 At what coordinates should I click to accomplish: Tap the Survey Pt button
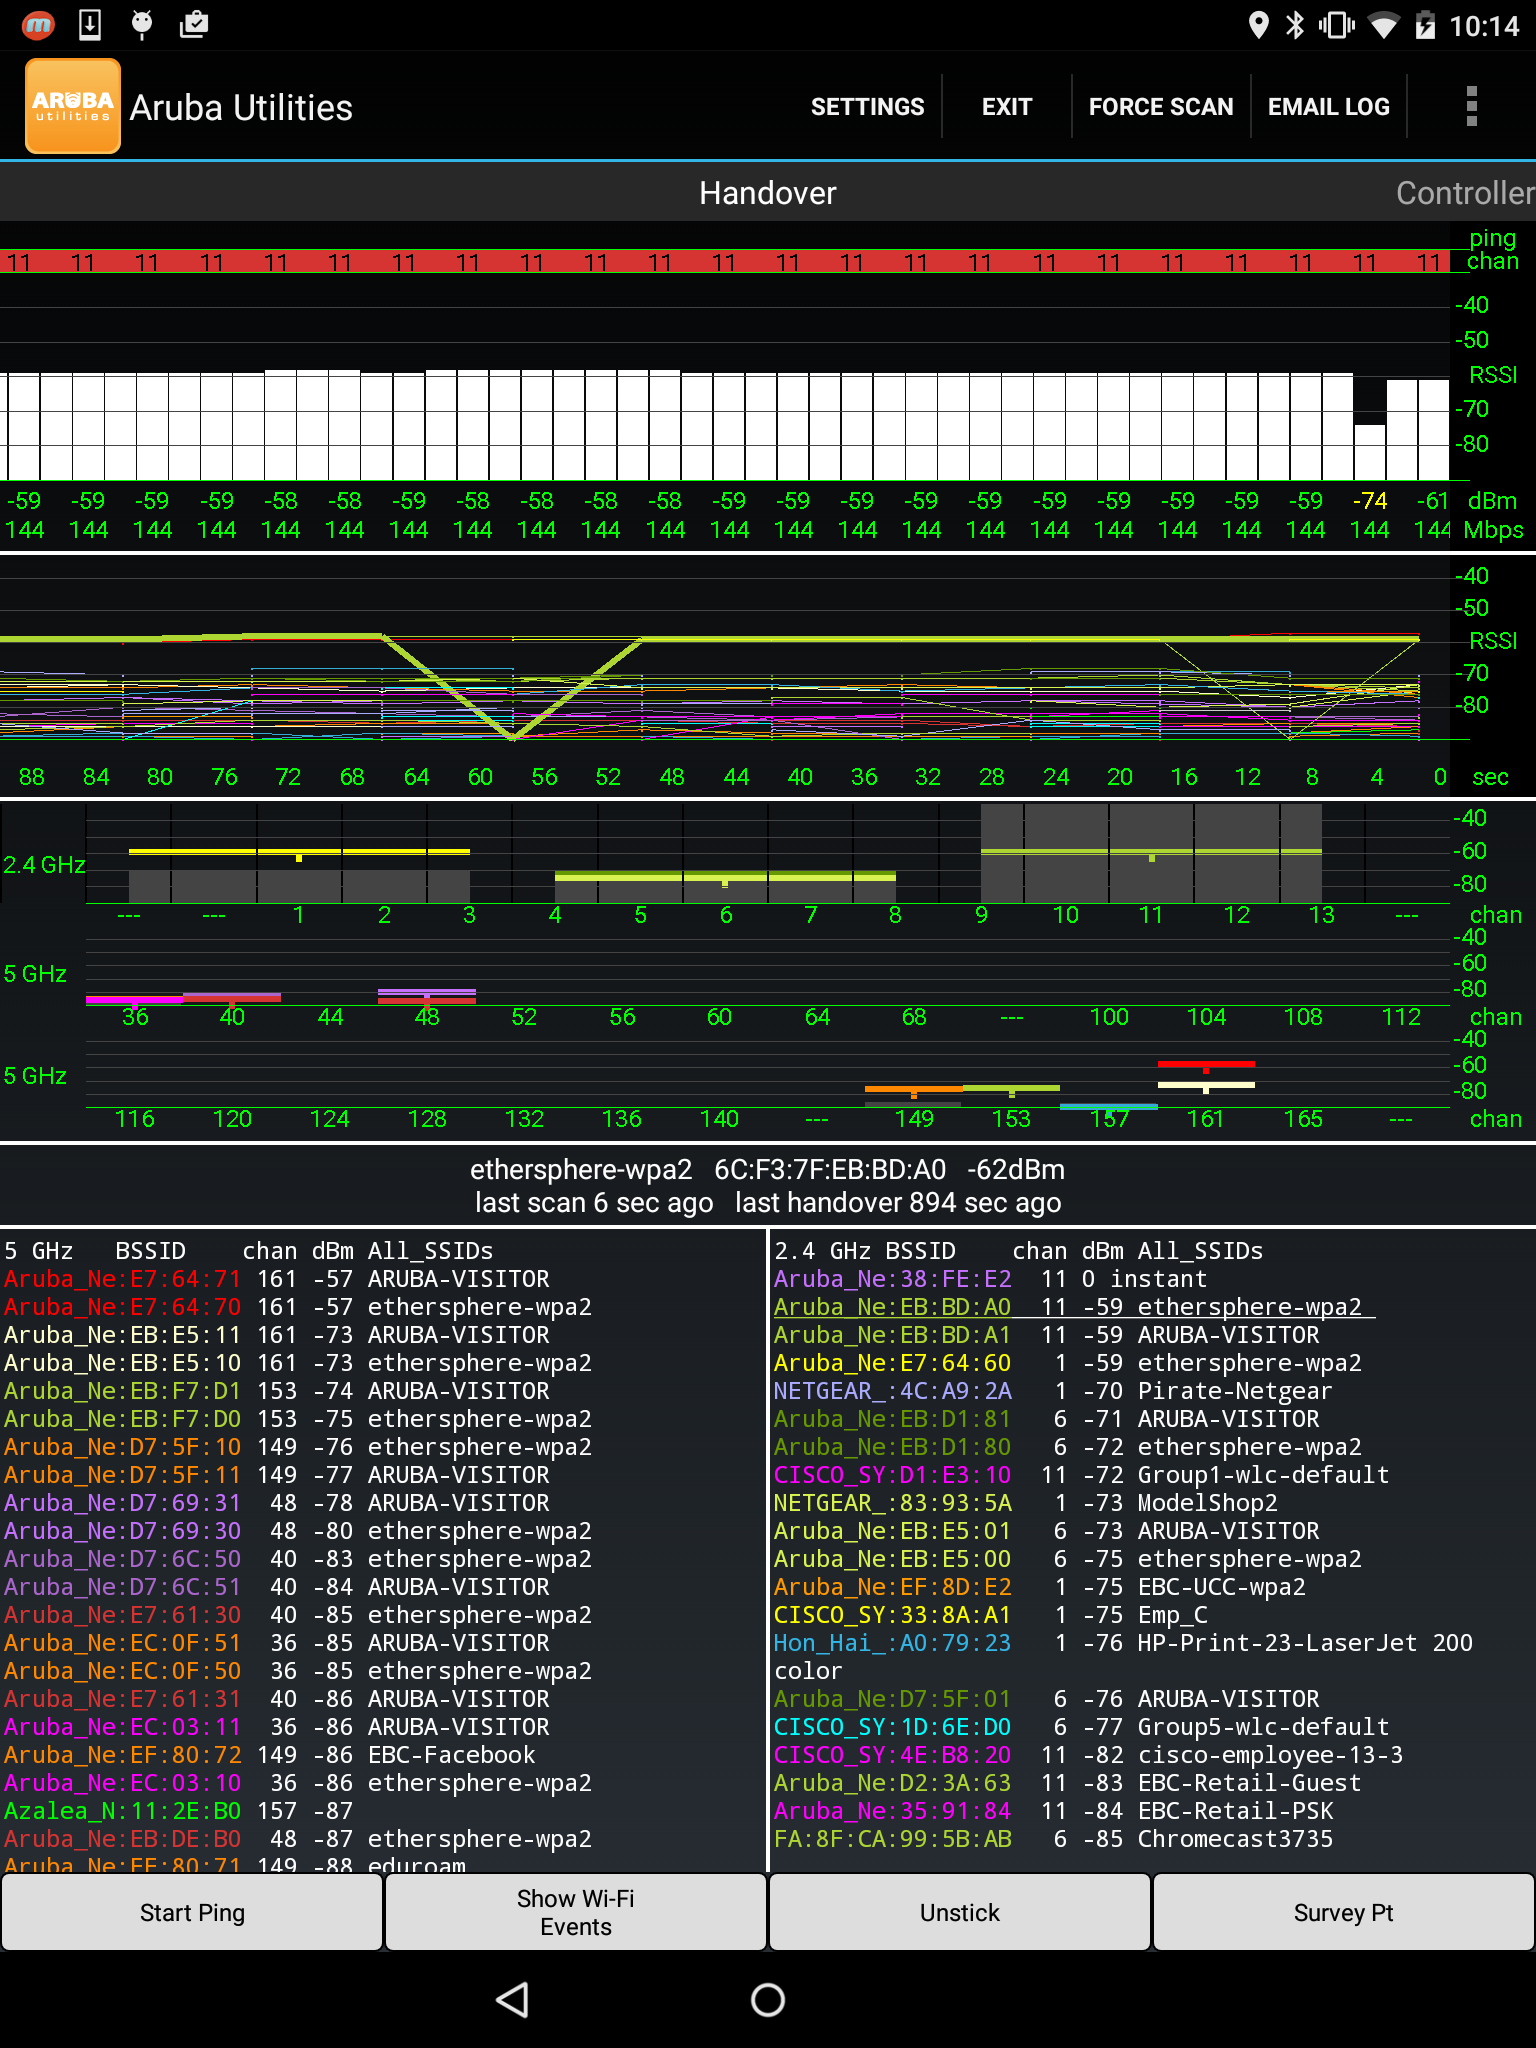click(1344, 1912)
